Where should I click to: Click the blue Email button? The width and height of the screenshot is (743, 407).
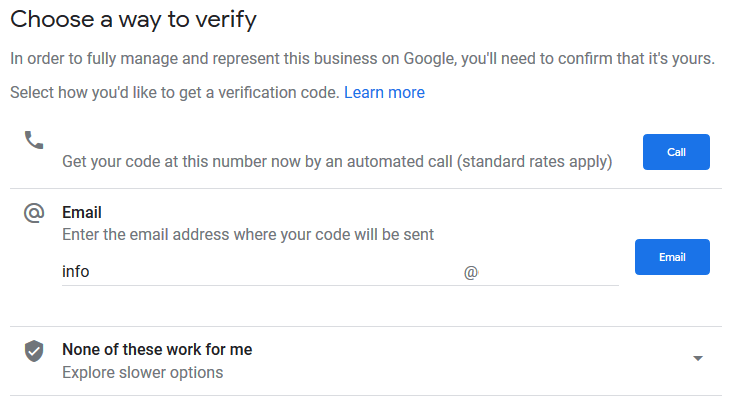pos(672,257)
